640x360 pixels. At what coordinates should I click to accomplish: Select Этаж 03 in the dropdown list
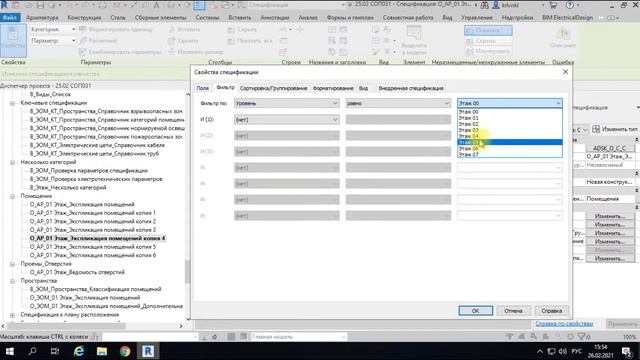509,130
